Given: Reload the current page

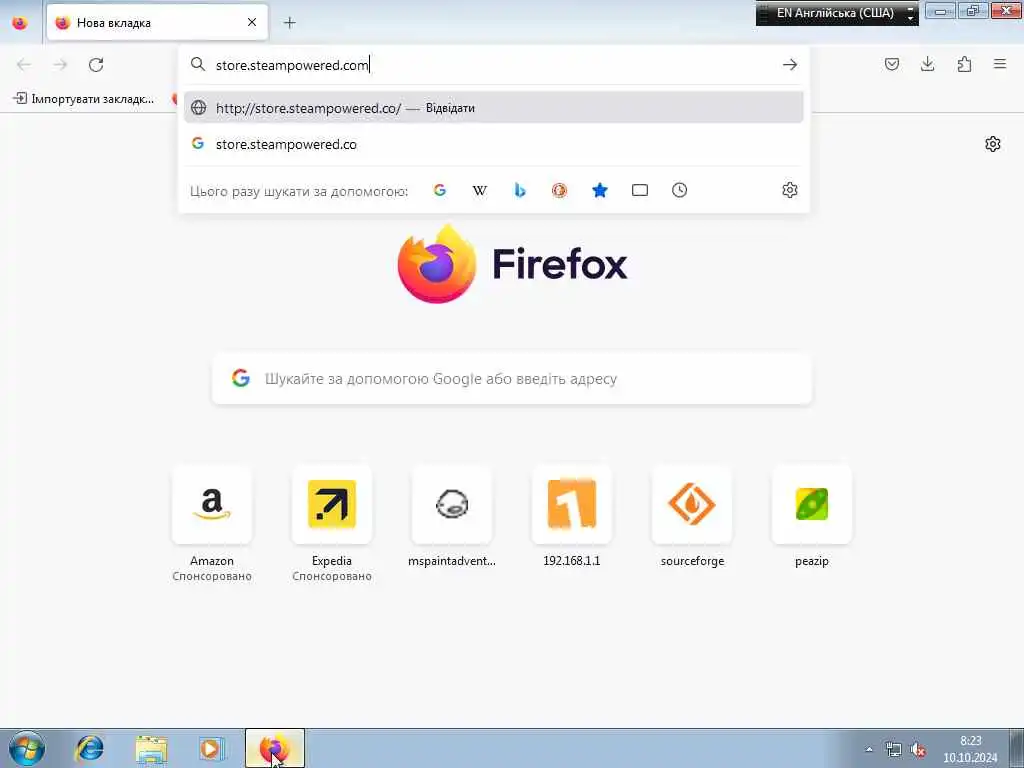Looking at the screenshot, I should [96, 65].
